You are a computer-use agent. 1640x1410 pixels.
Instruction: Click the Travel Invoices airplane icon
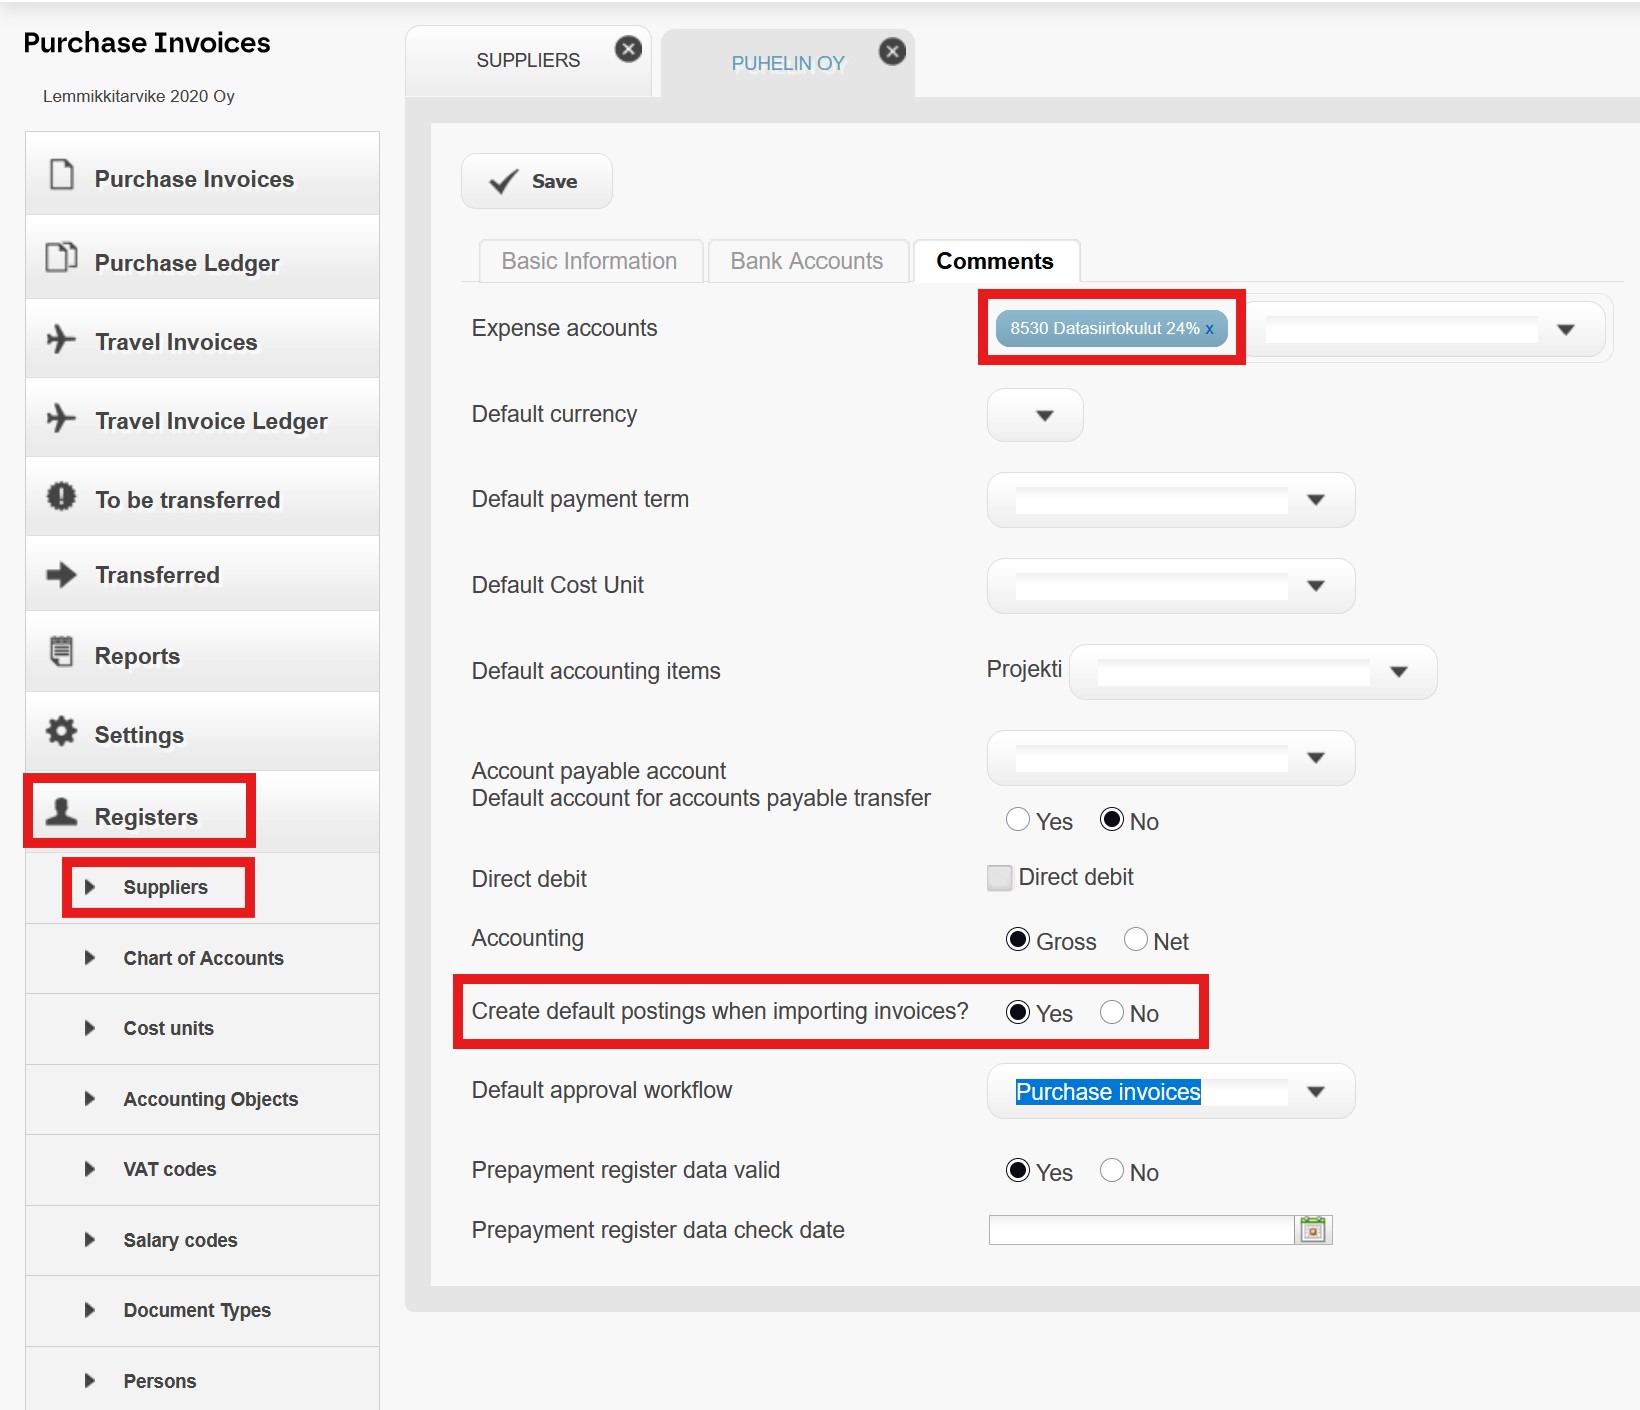click(x=61, y=339)
